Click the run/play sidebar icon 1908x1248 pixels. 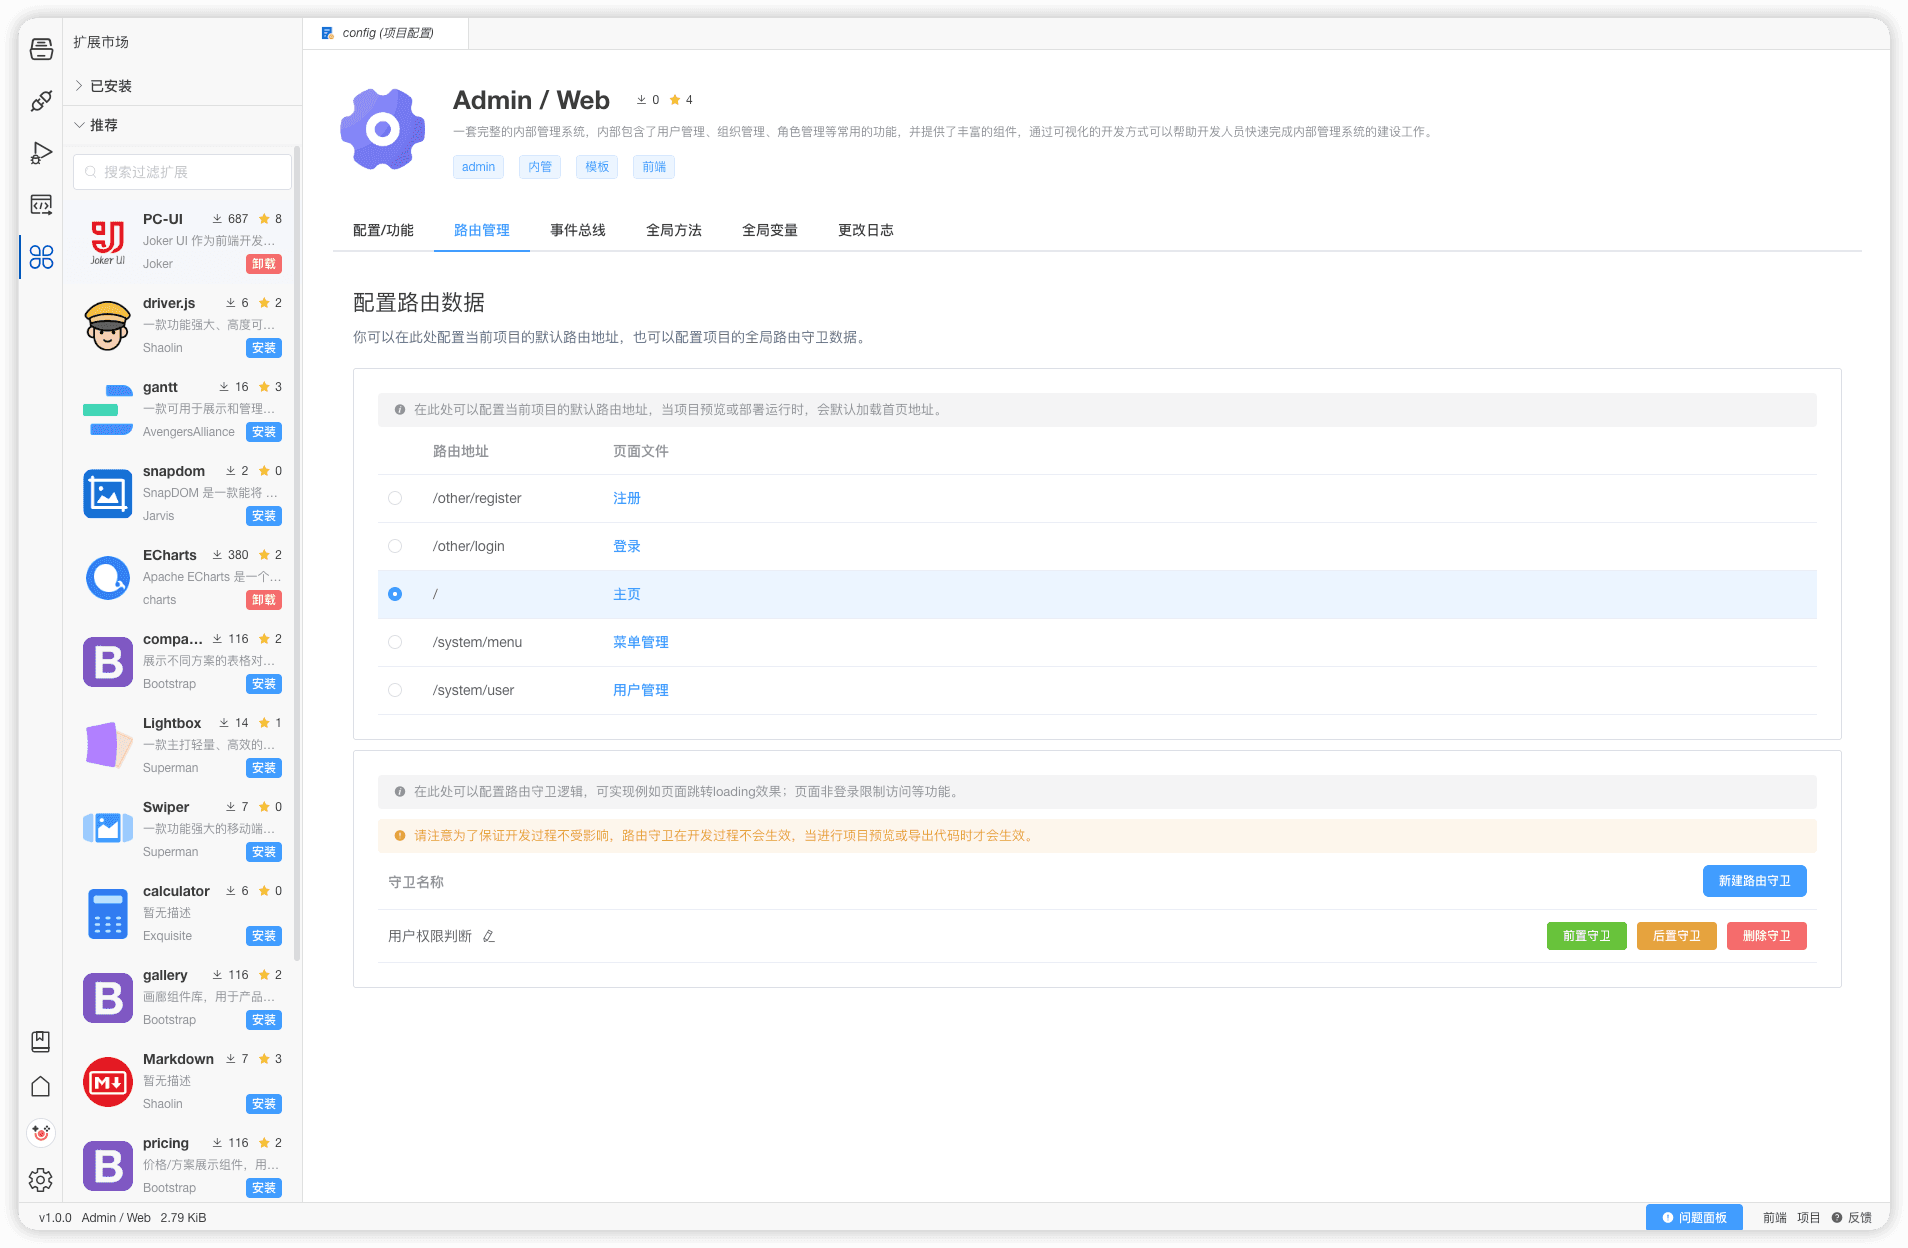tap(41, 153)
